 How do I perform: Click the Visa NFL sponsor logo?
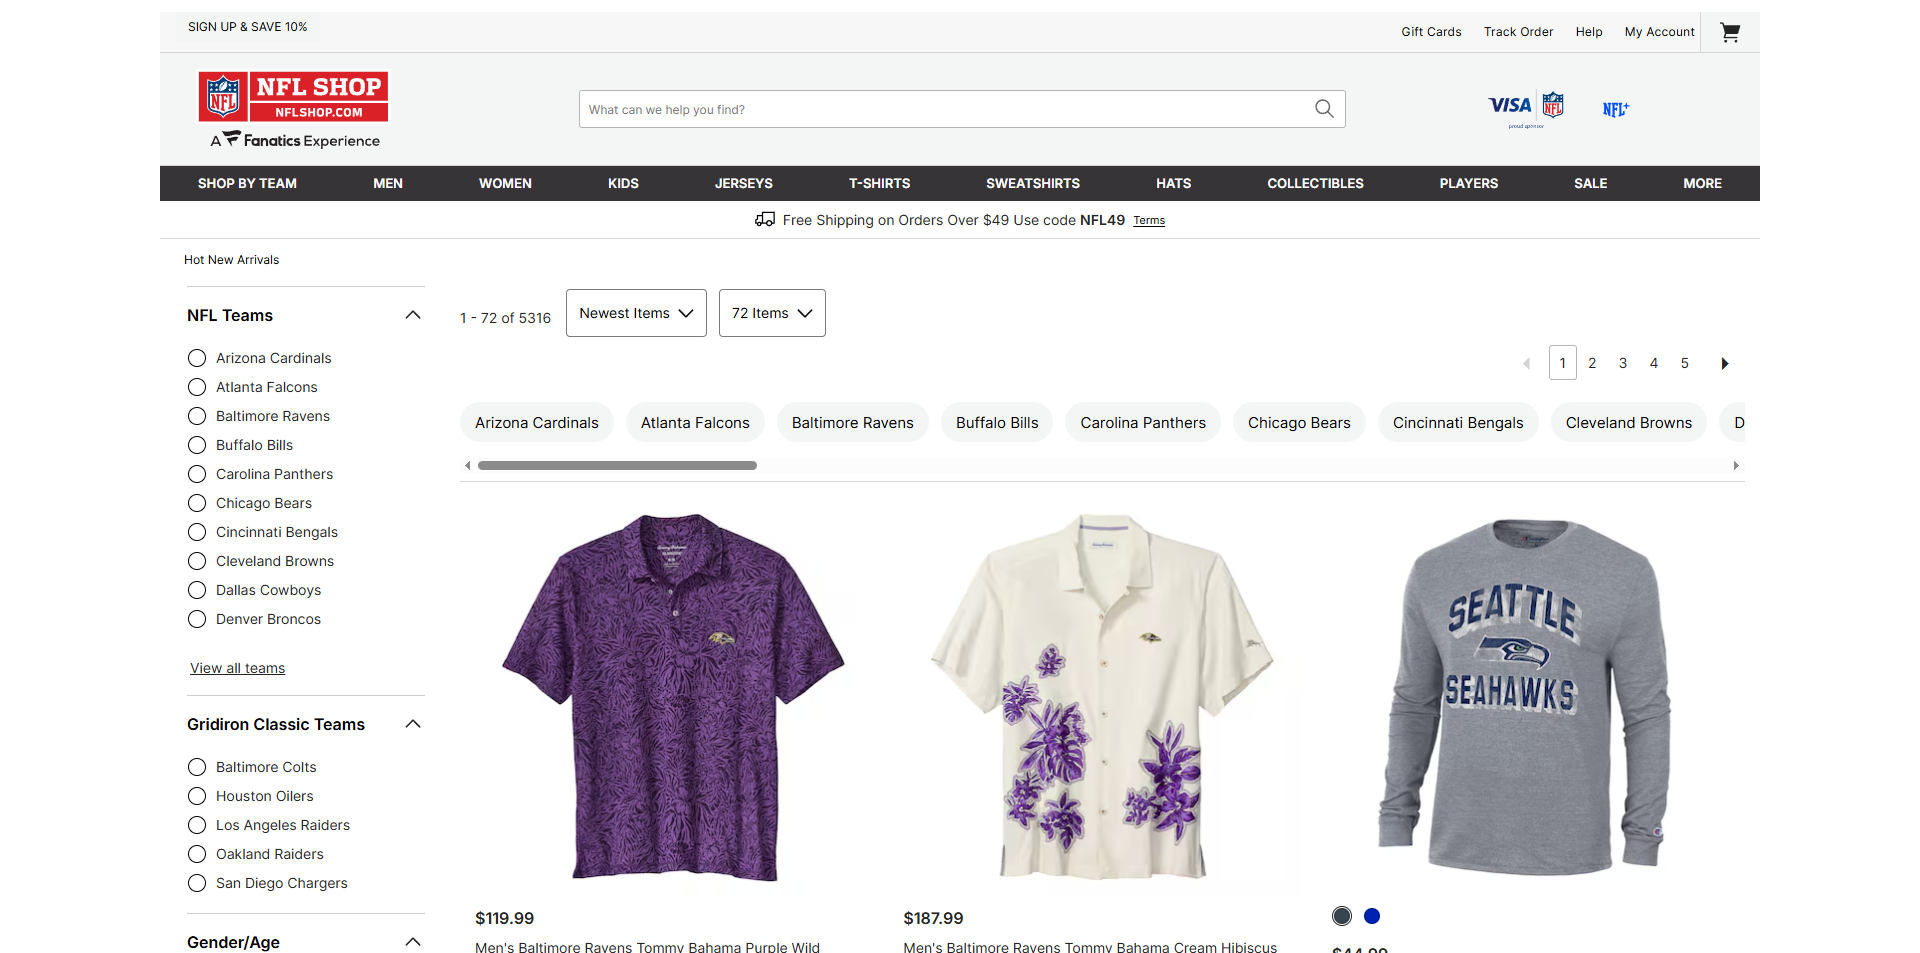point(1526,108)
